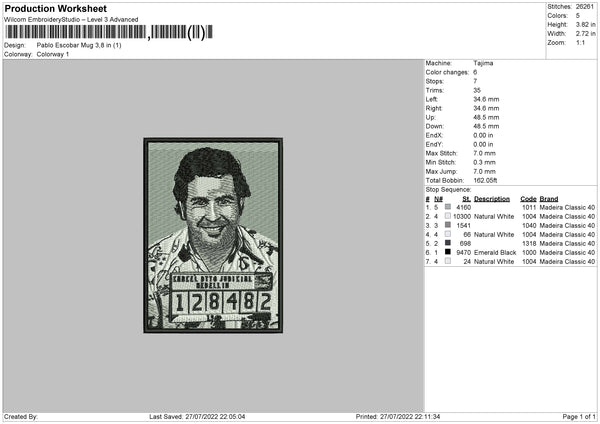Click the Width value '2.72 in'
Viewport: 600px width, 424px height.
pos(585,34)
